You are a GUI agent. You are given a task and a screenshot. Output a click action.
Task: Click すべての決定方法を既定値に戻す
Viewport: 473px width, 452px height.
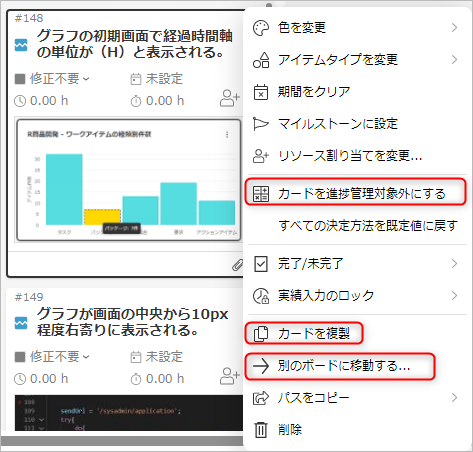pyautogui.click(x=368, y=226)
